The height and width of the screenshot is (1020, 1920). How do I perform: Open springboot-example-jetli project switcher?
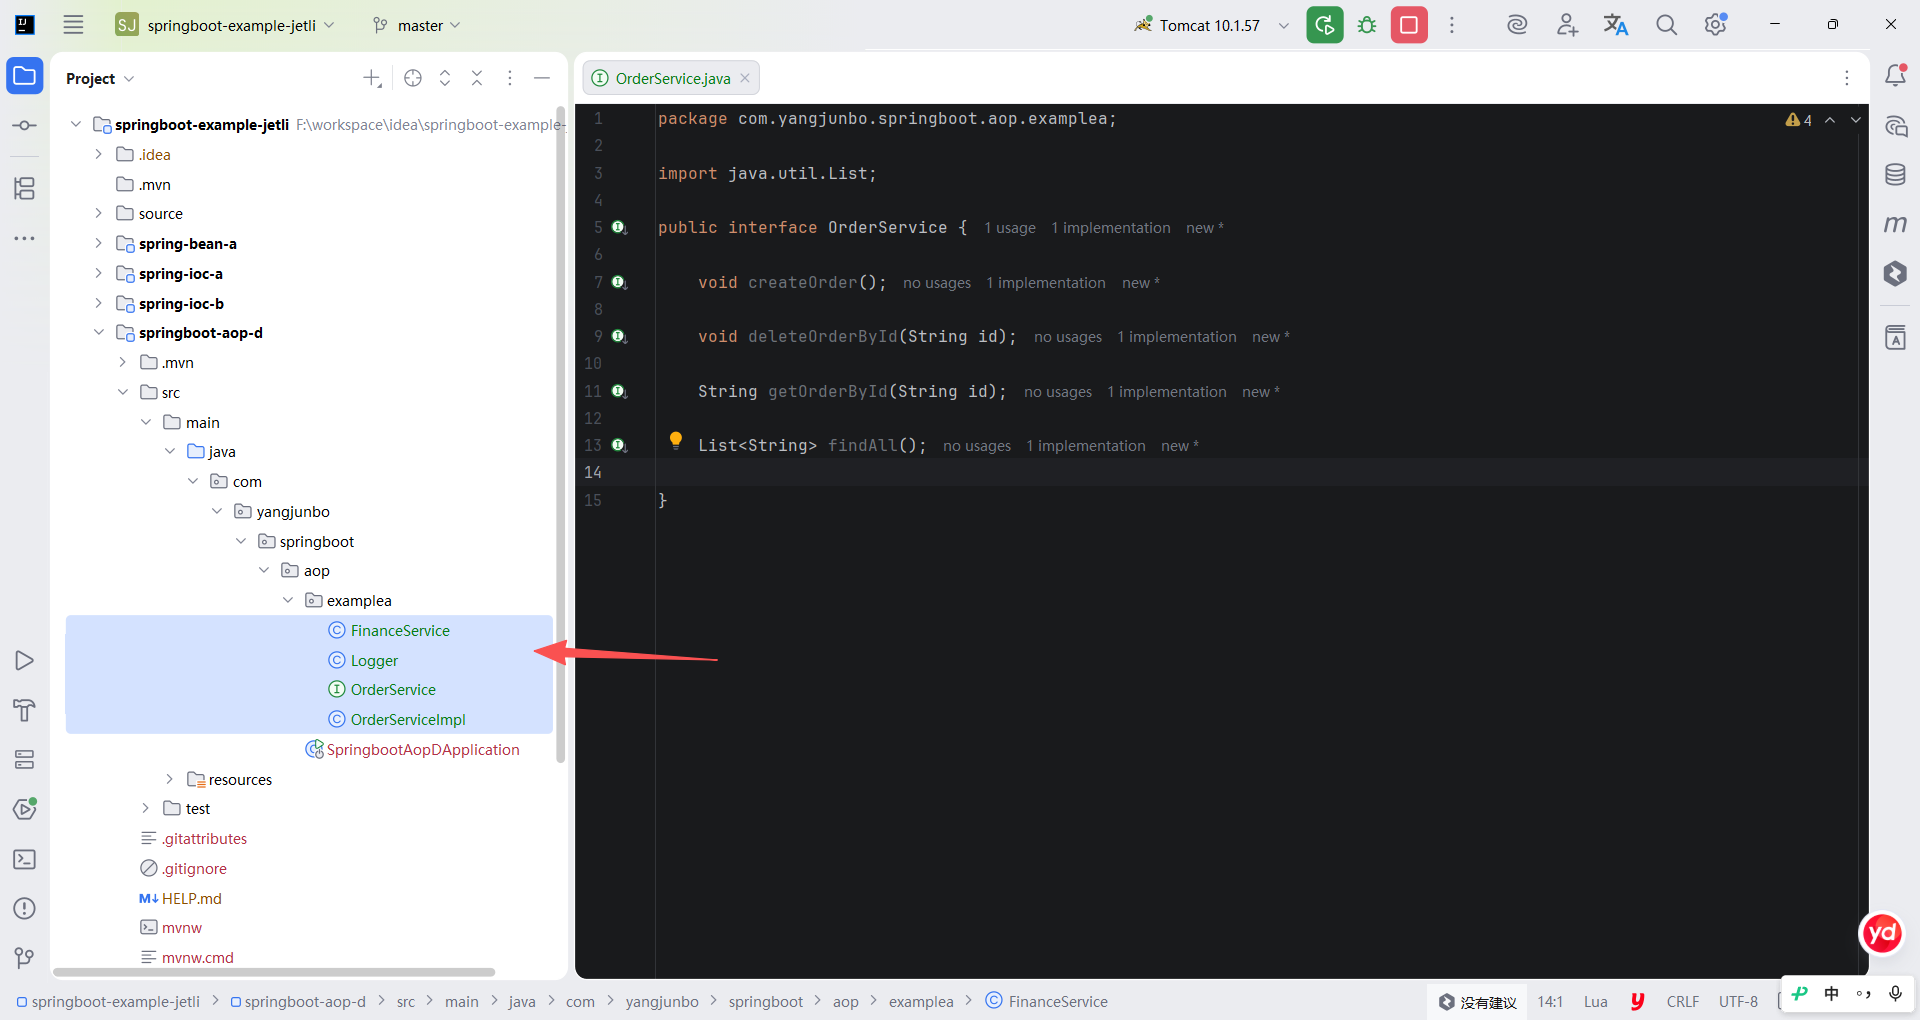[226, 25]
